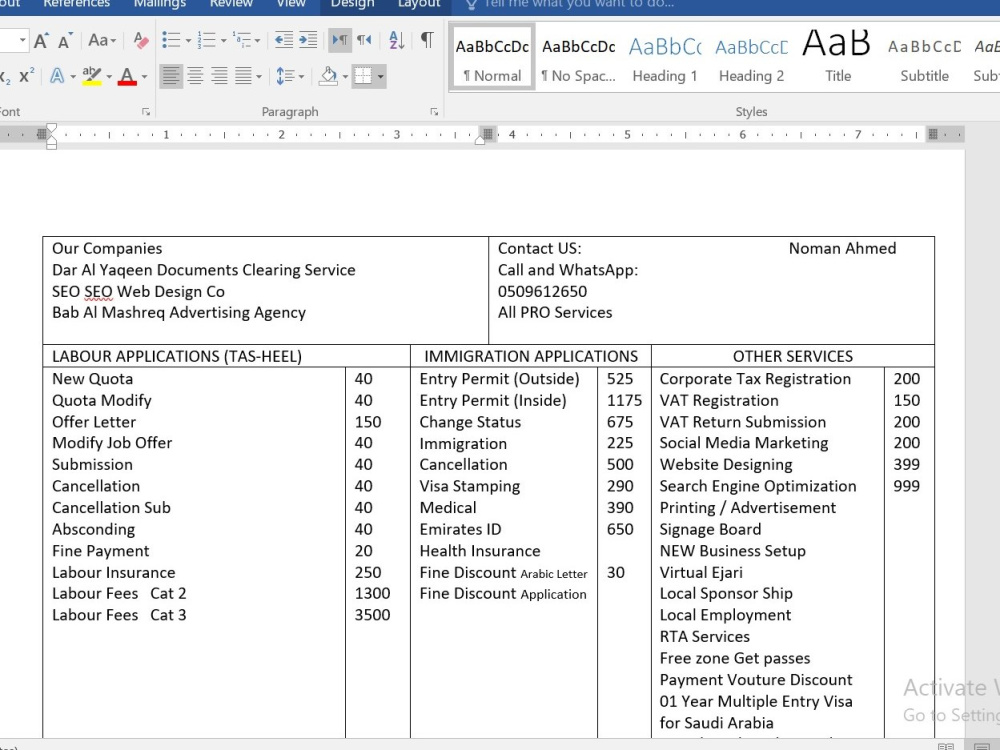Open borders dropdown arrow
The image size is (1000, 750).
381,77
